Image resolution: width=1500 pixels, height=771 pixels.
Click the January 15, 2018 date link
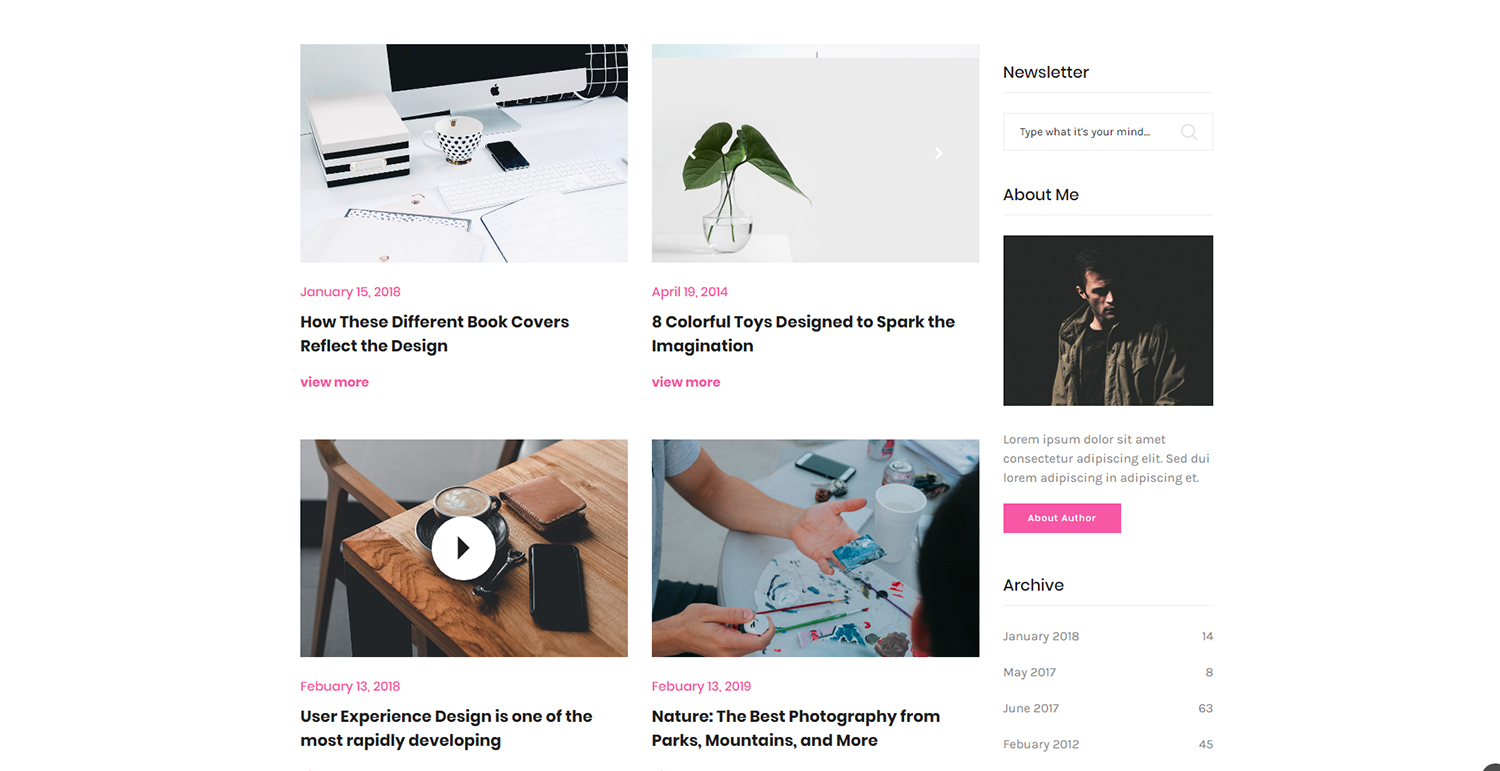coord(350,292)
